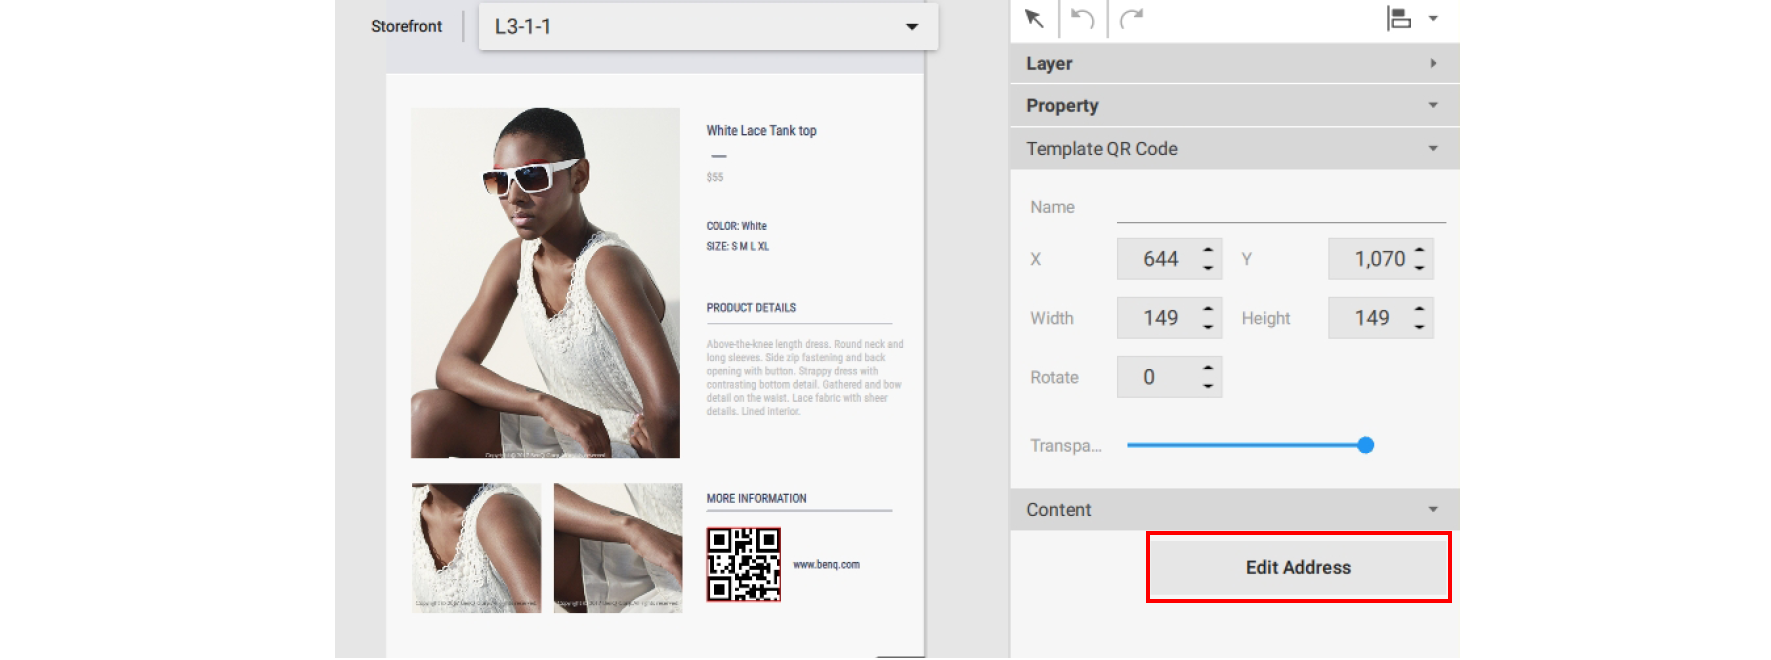
Task: Open the align objects tool
Action: click(x=1399, y=19)
